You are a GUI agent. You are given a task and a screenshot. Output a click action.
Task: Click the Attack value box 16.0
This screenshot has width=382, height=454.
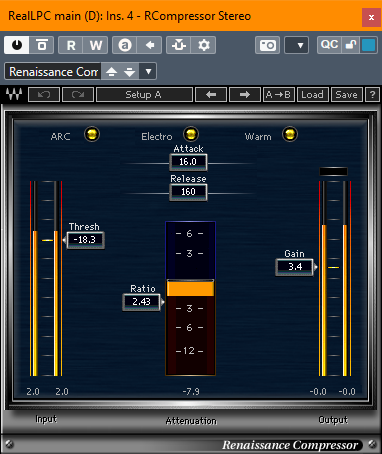188,162
